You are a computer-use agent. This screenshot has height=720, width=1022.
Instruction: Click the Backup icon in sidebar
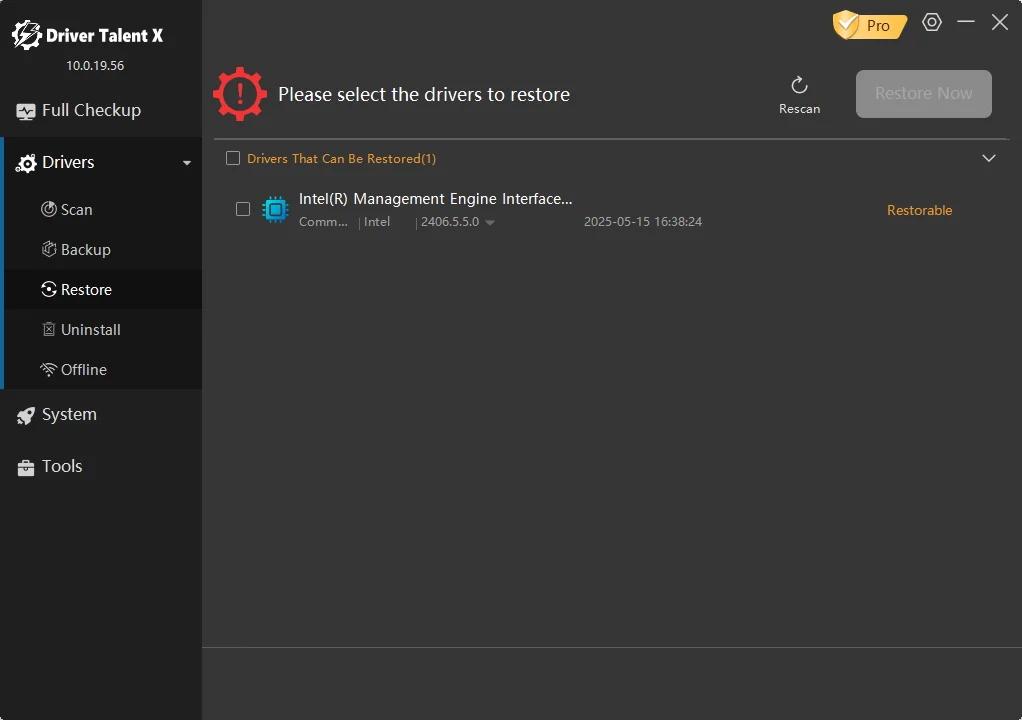49,249
